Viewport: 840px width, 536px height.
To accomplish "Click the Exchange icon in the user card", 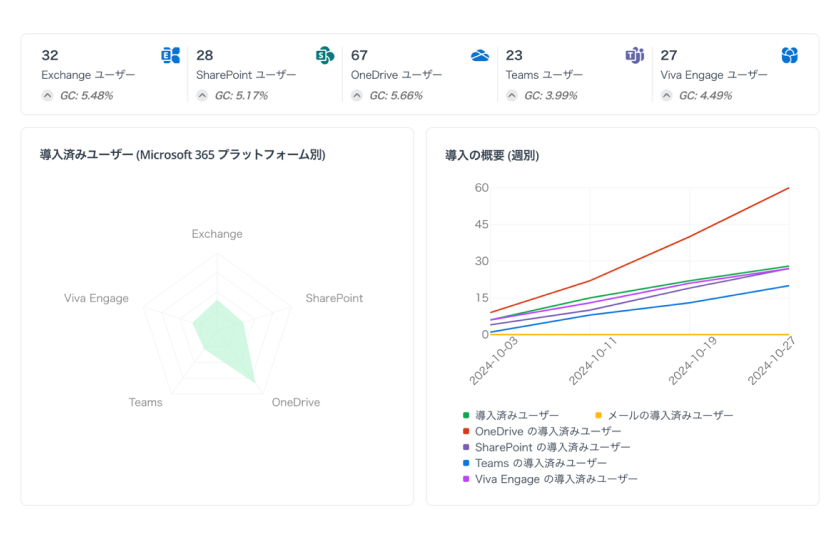I will click(x=170, y=55).
